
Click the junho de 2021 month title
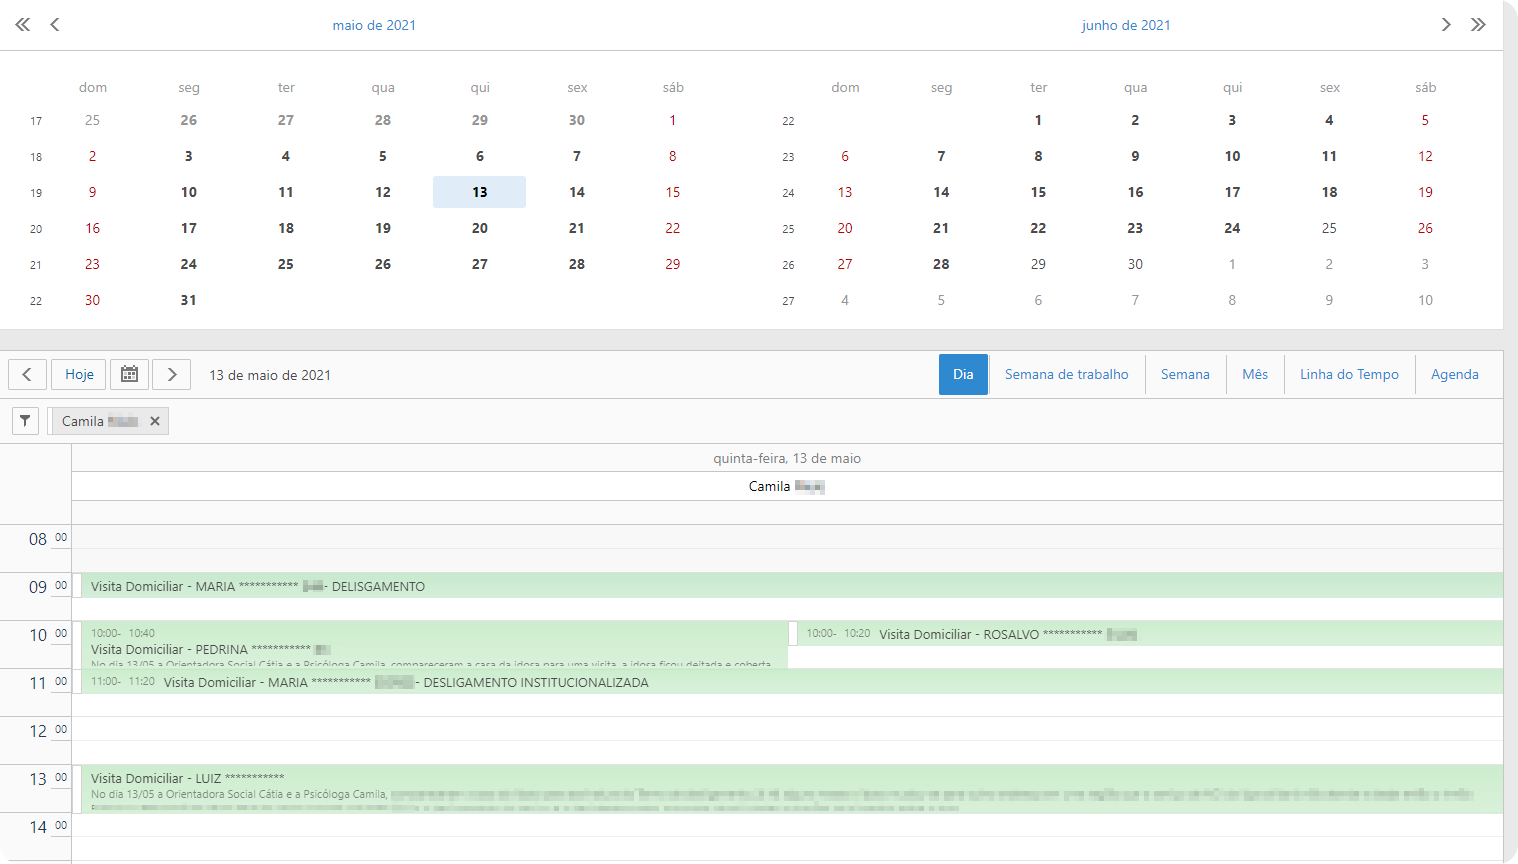[1125, 25]
